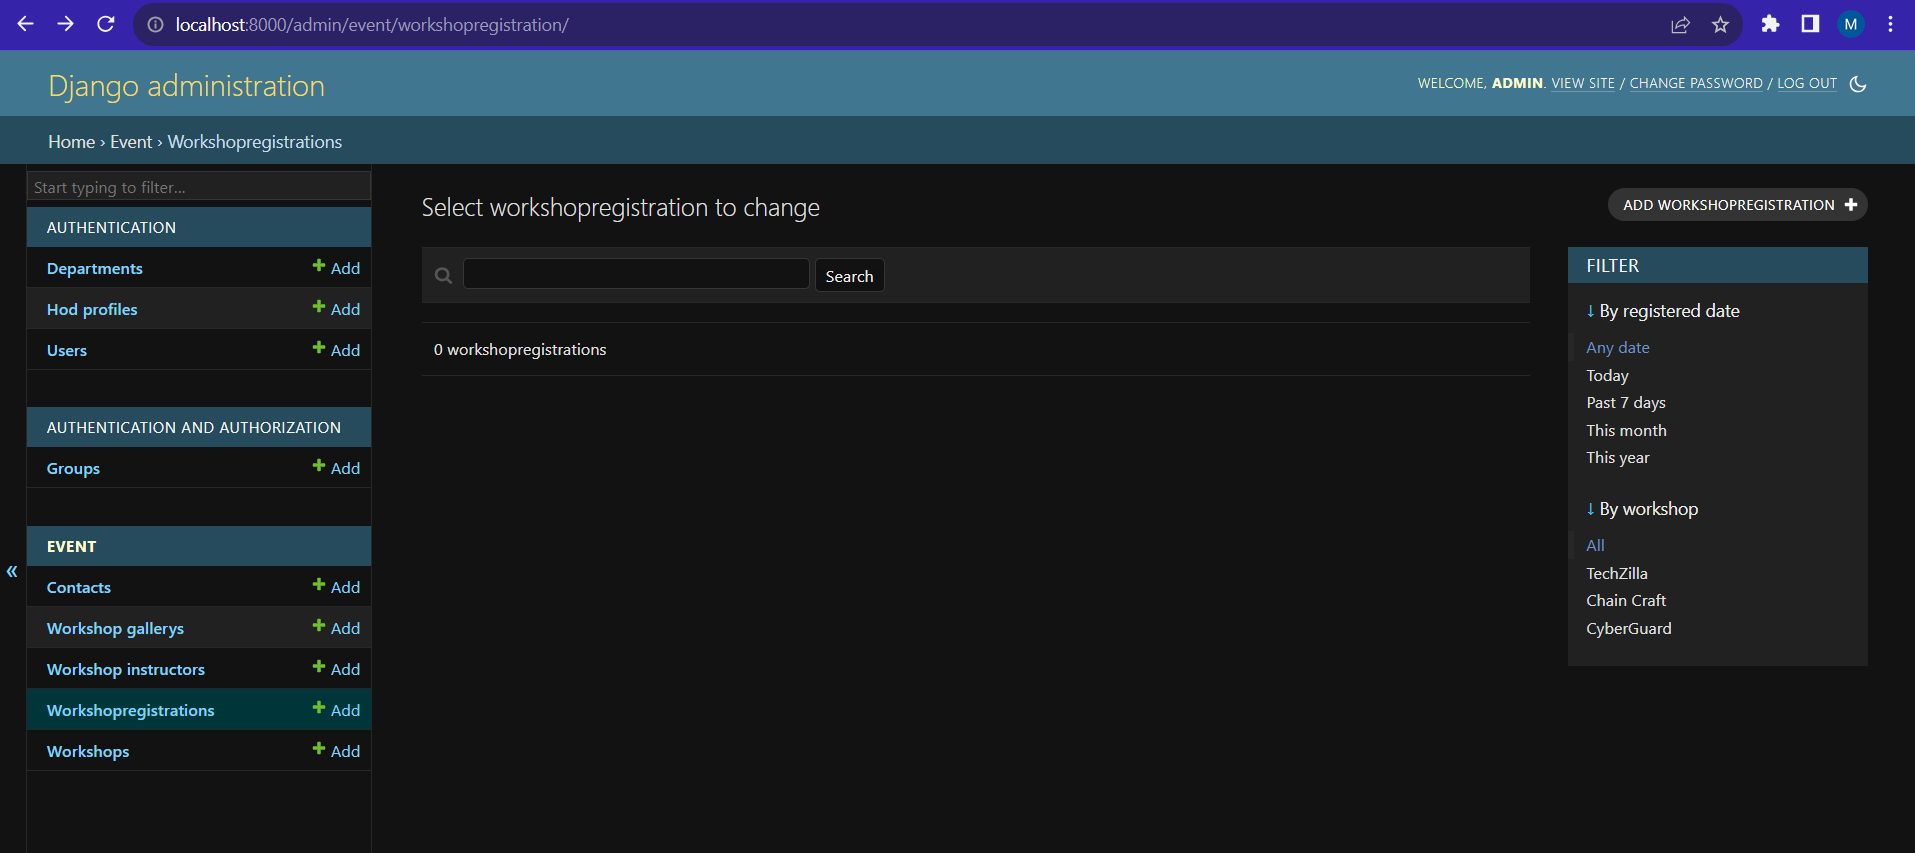Click ADD WORKSHOPREGISTRATION button
This screenshot has height=853, width=1915.
[x=1737, y=205]
